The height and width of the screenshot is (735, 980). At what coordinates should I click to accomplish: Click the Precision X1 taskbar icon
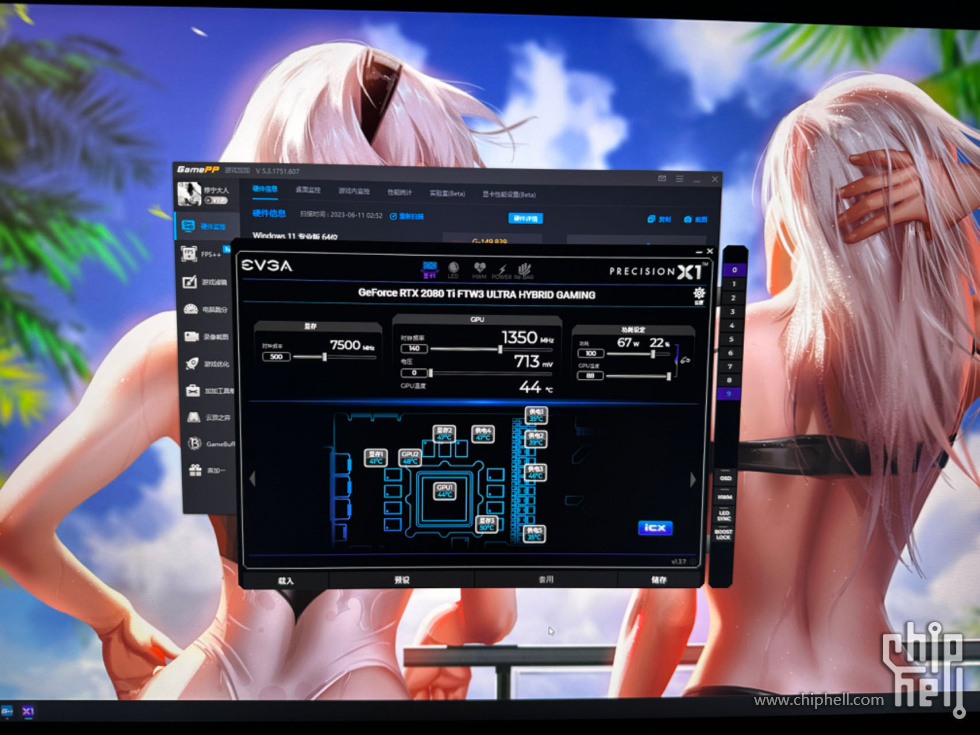click(28, 711)
